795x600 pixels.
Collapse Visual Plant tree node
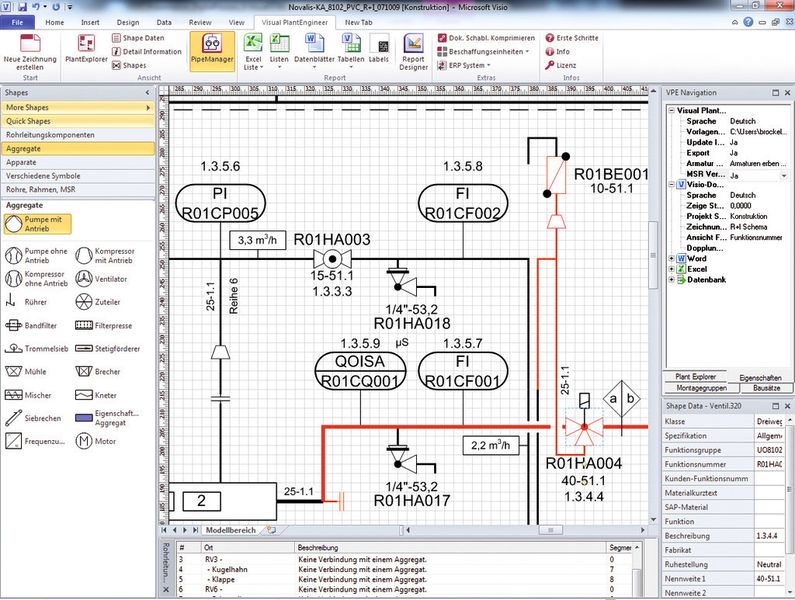point(671,111)
